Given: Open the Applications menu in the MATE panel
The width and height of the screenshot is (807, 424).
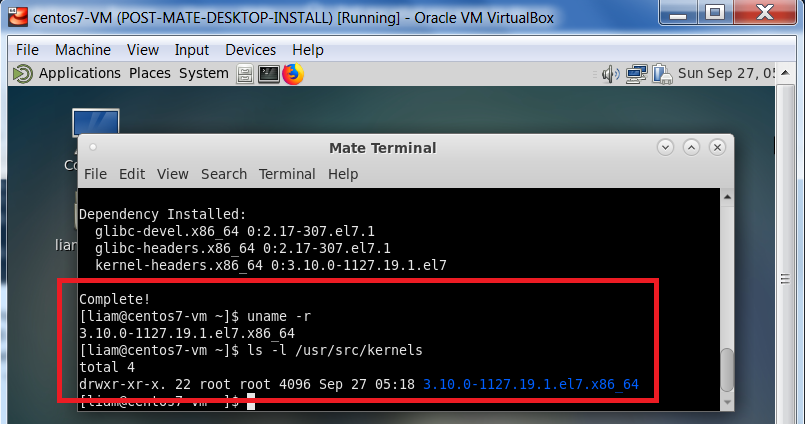Looking at the screenshot, I should [x=79, y=73].
